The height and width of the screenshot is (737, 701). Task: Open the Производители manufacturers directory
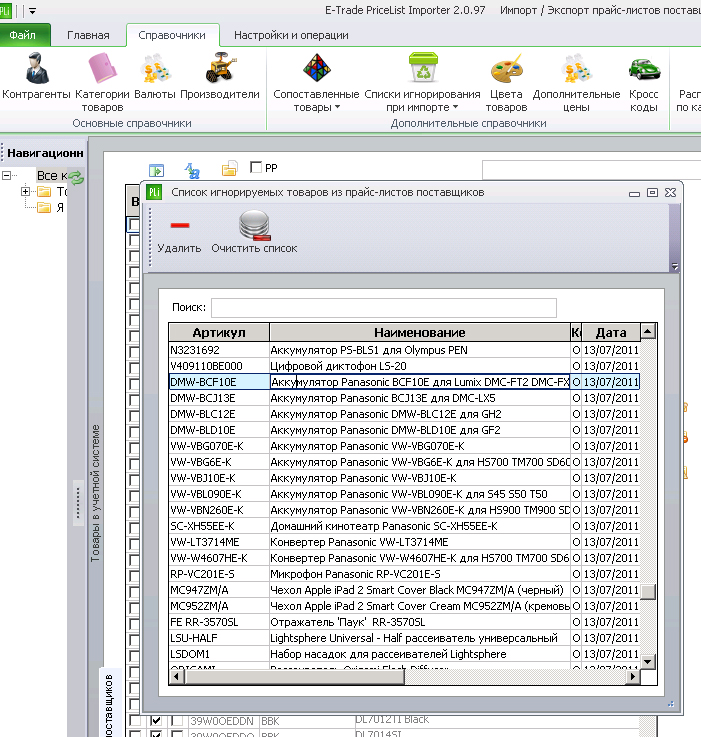coord(220,77)
